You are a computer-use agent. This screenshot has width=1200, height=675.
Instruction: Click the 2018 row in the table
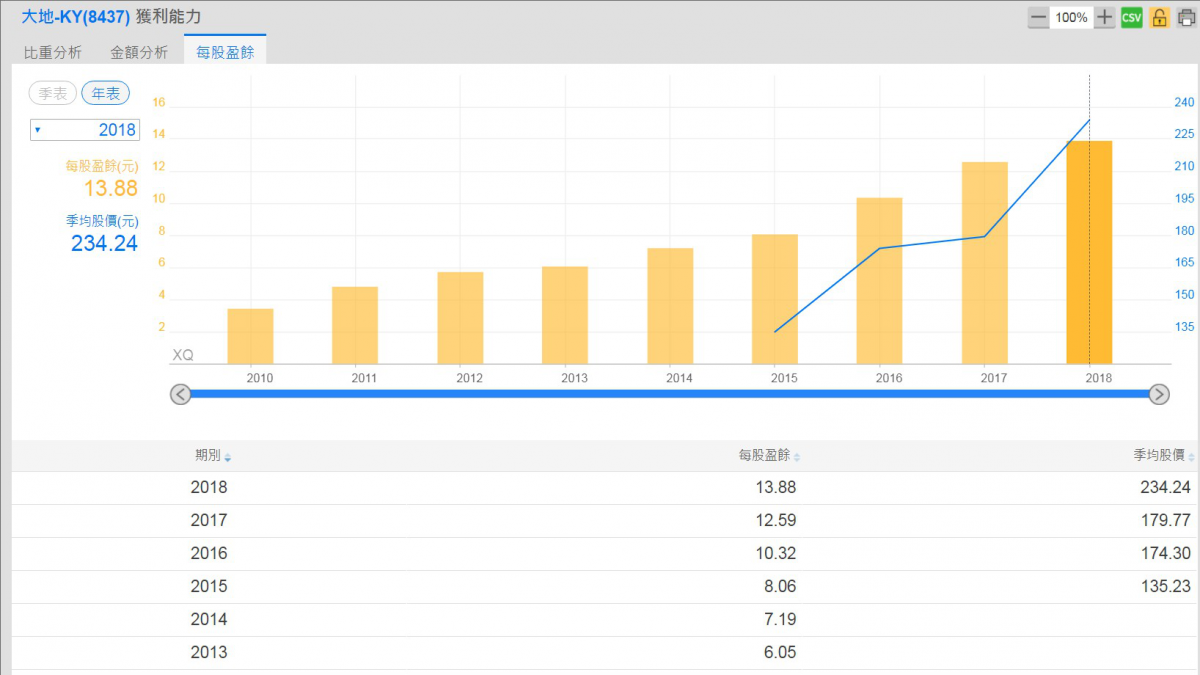tap(606, 488)
